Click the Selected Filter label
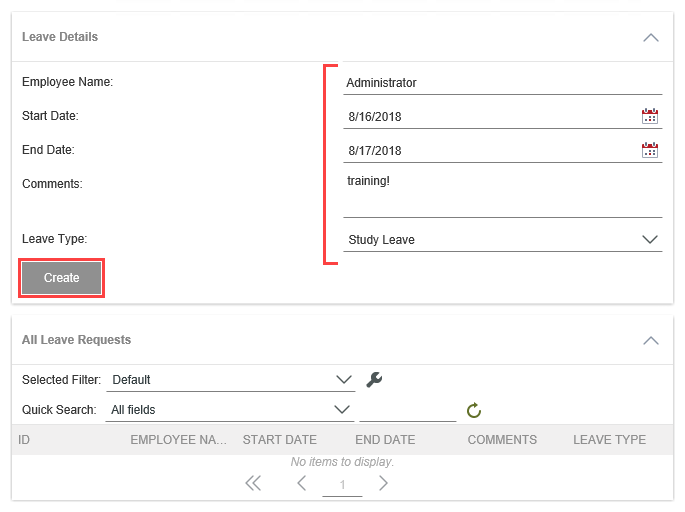Viewport: 685px width, 512px height. click(x=61, y=380)
